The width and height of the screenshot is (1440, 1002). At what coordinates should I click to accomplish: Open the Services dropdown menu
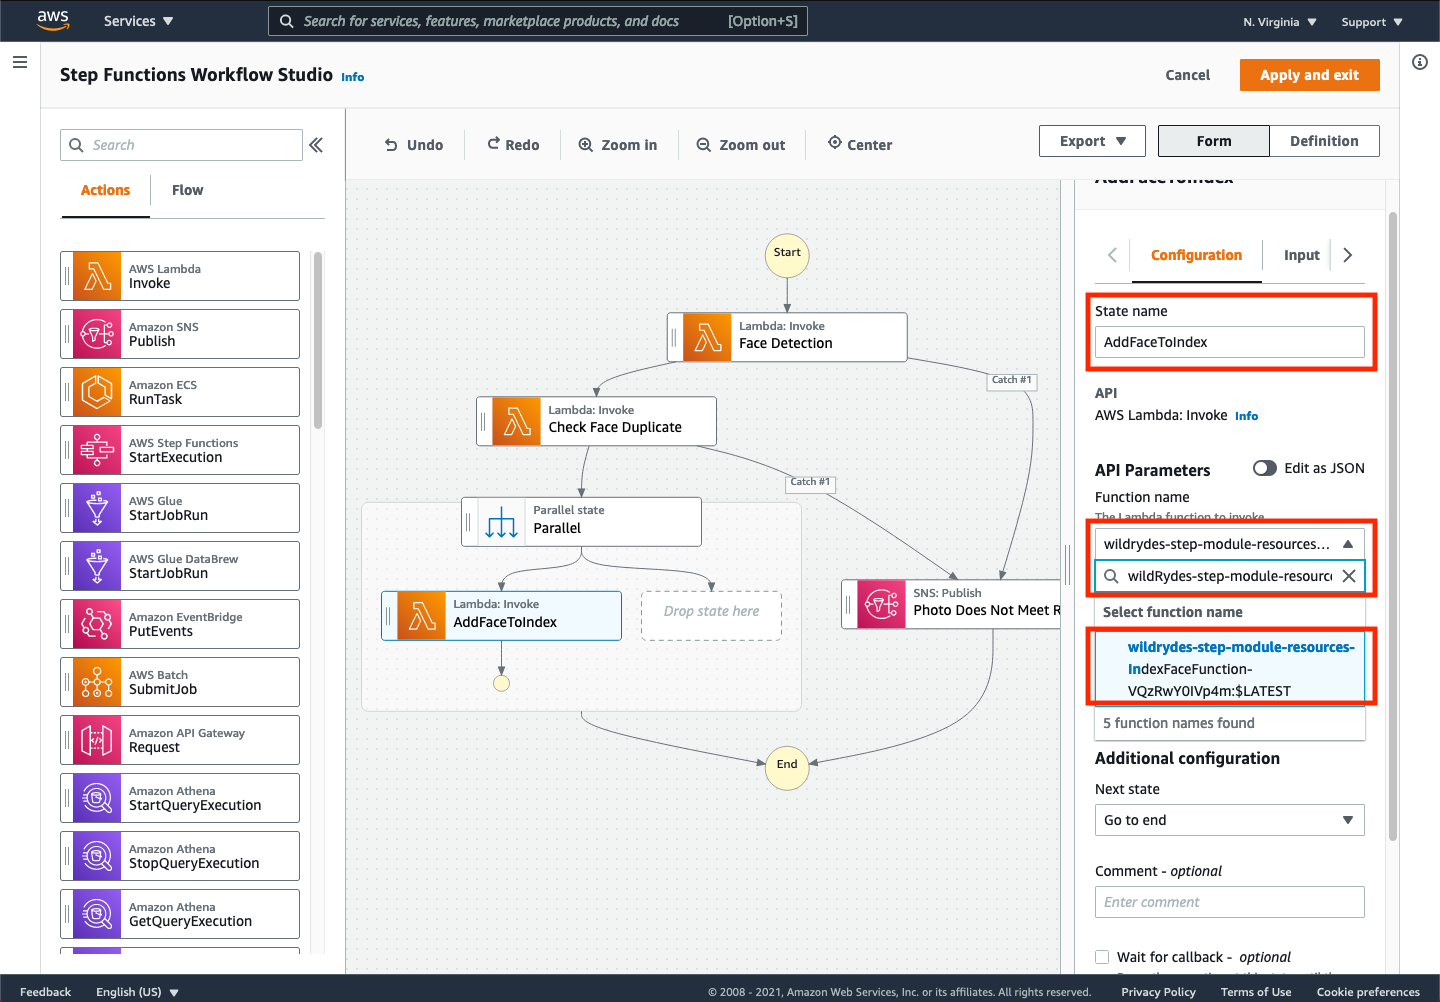[138, 21]
